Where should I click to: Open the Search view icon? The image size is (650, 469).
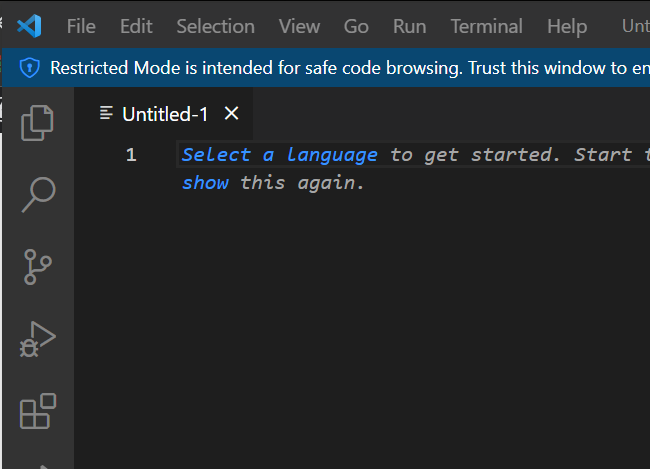coord(38,194)
